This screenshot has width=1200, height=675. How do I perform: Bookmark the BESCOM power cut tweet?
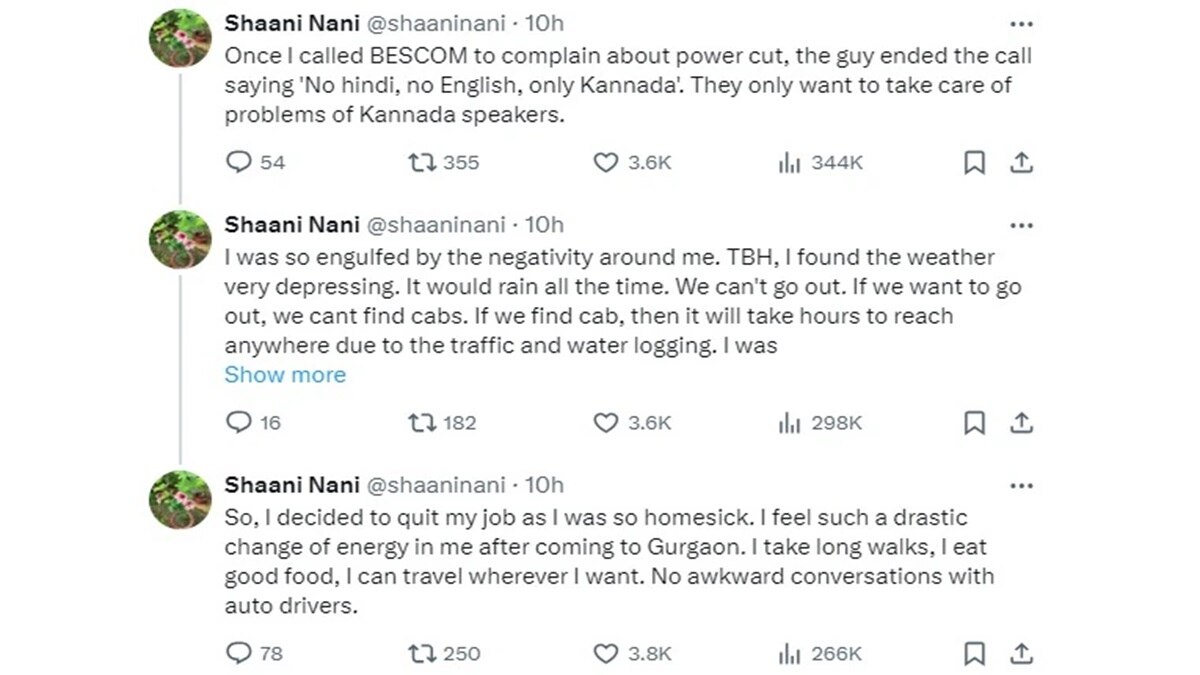(974, 162)
